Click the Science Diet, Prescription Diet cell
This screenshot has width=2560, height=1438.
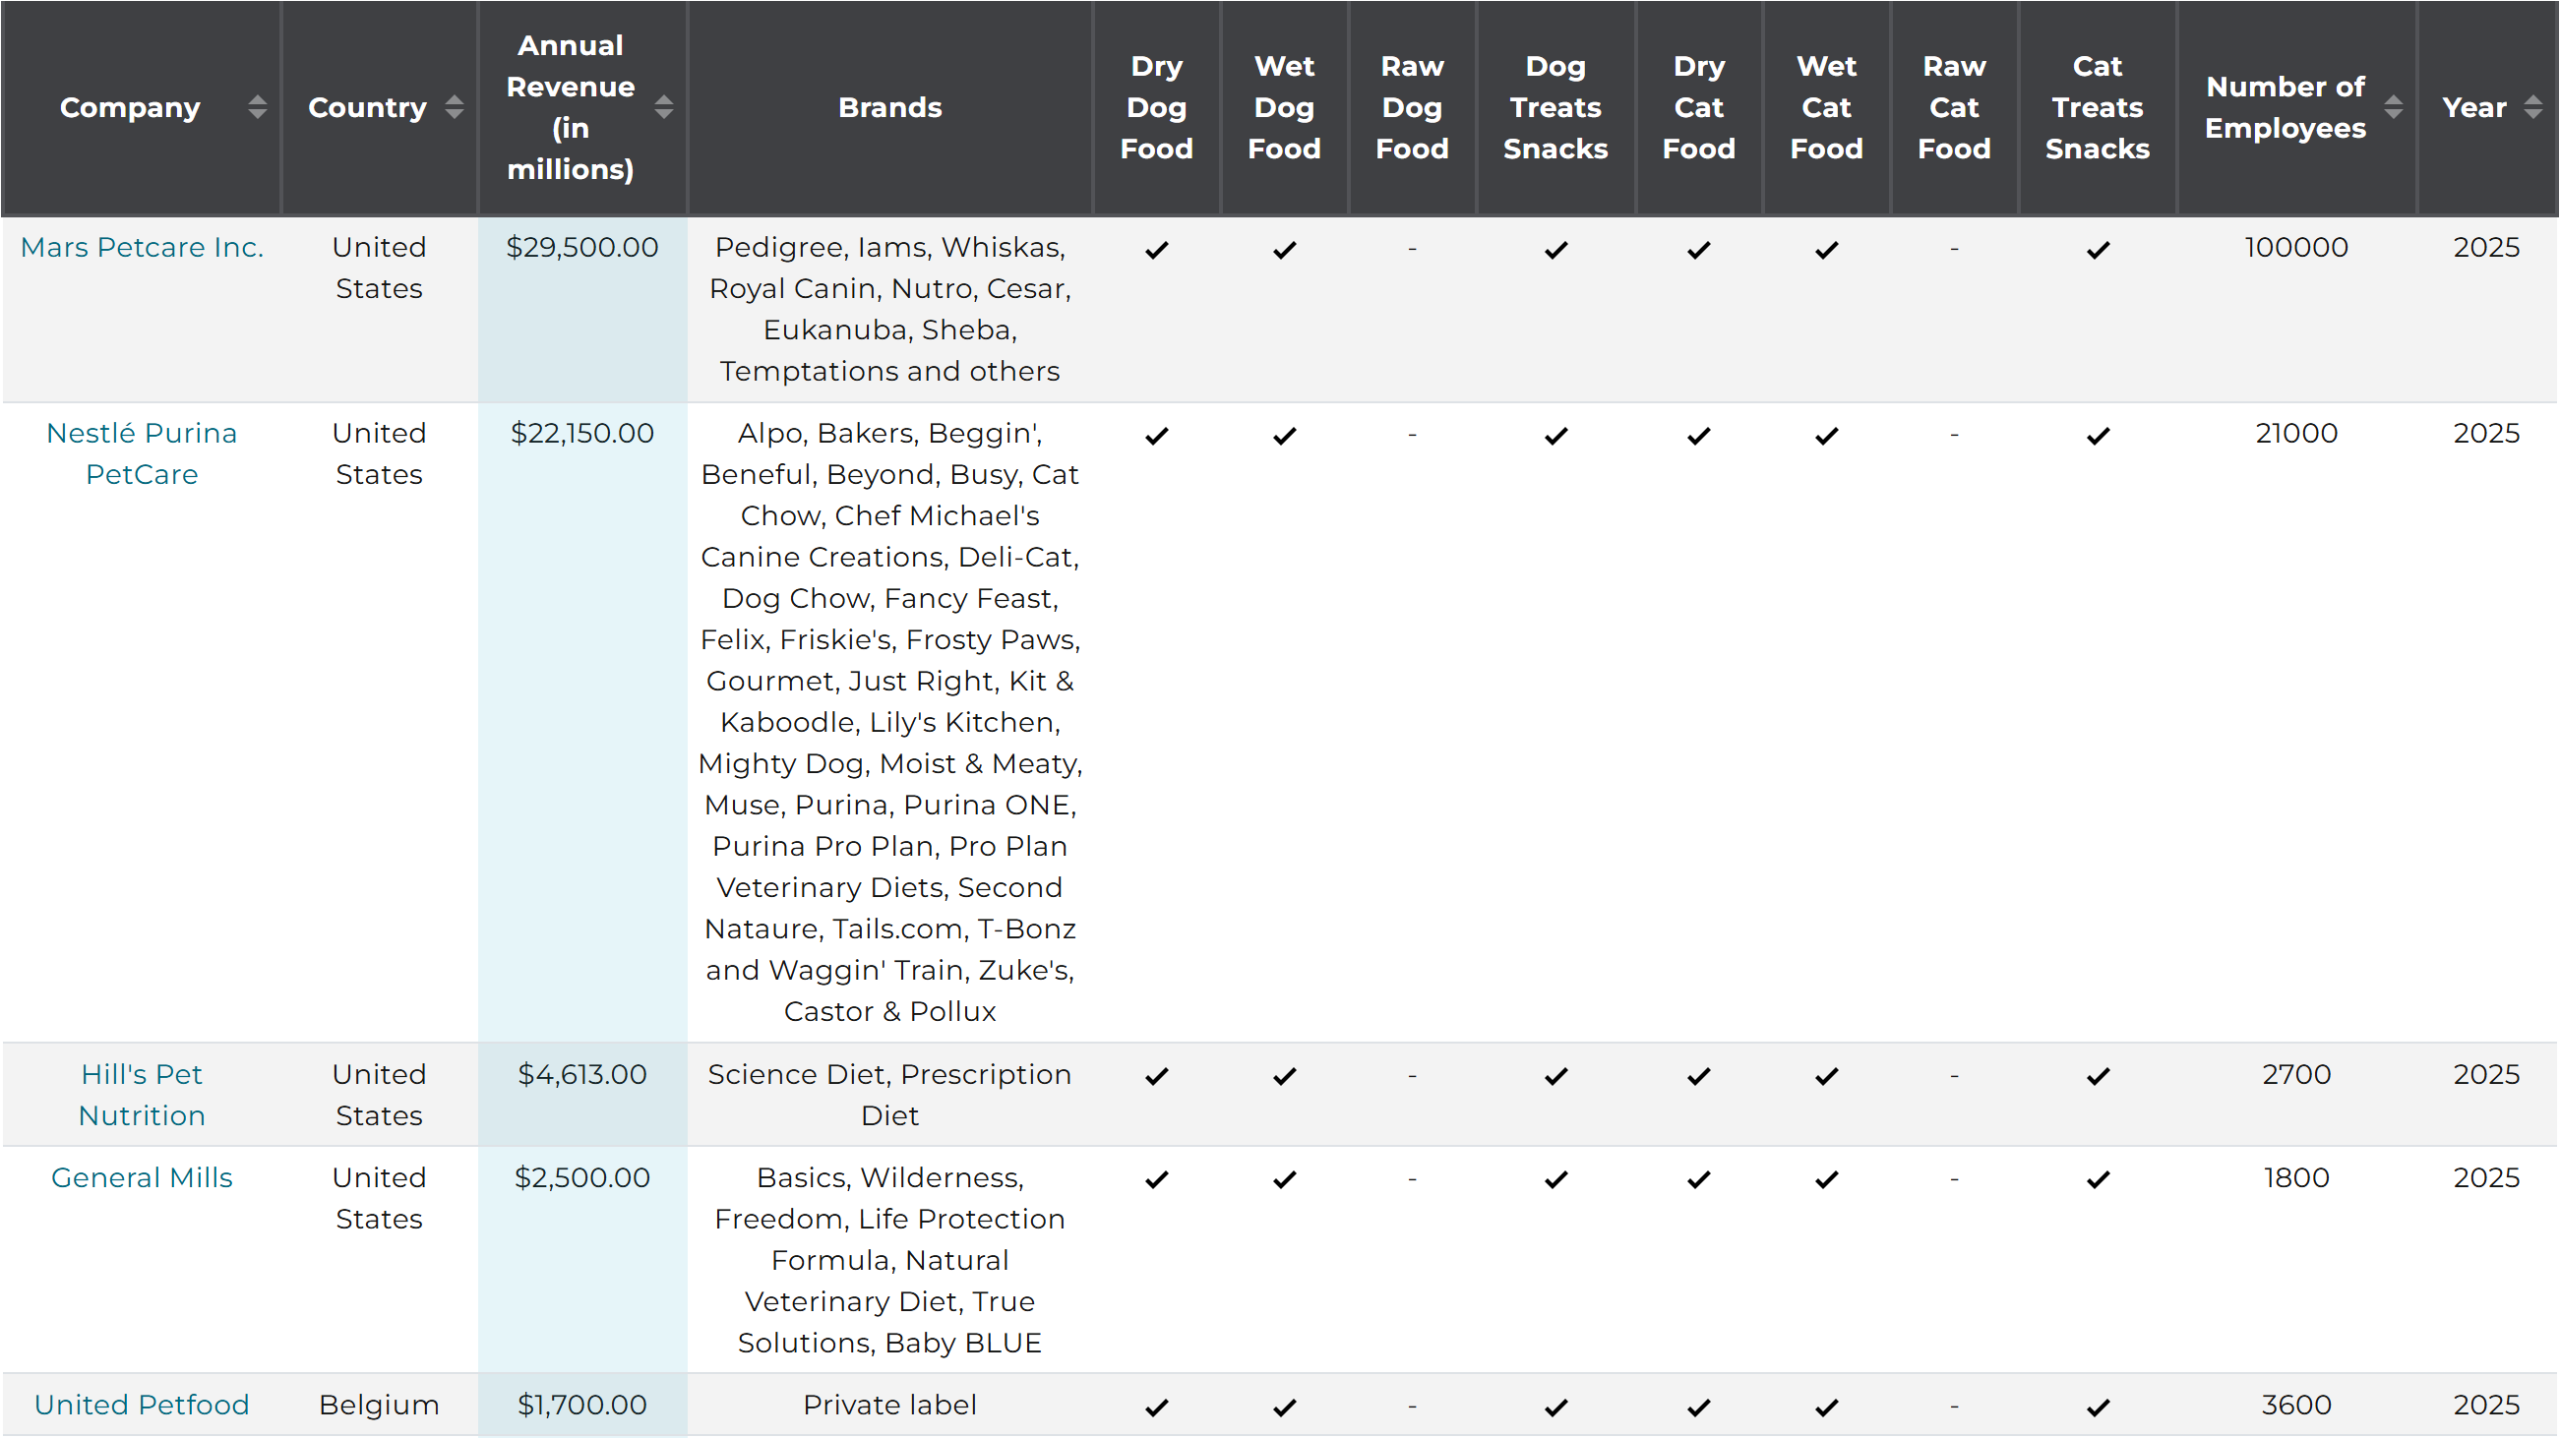tap(890, 1095)
